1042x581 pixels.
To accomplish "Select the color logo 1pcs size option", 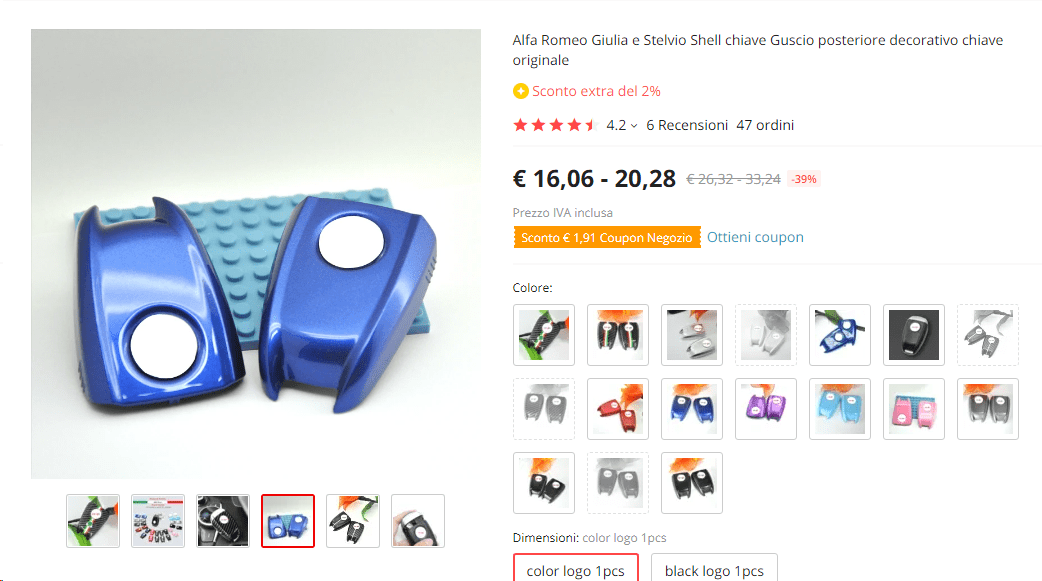I will 575,570.
